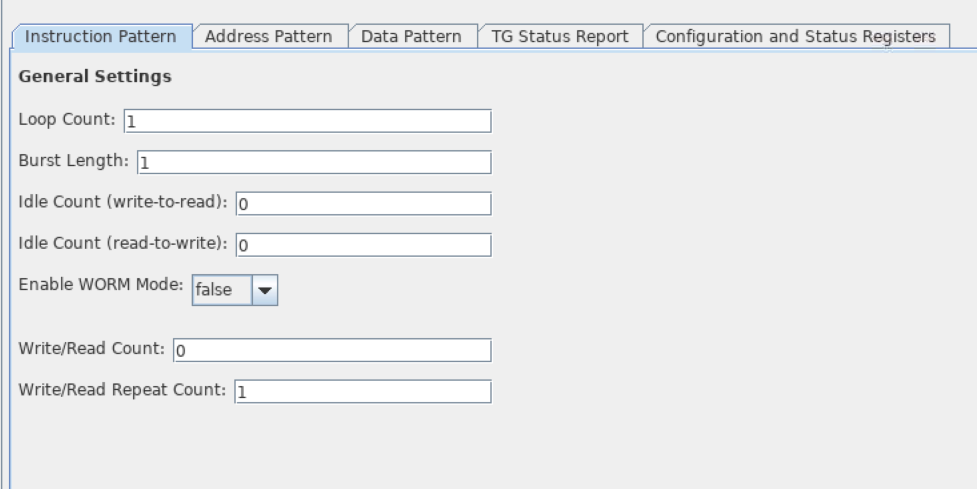The height and width of the screenshot is (489, 977).
Task: Focus the Write/Read Count input field
Action: (332, 350)
